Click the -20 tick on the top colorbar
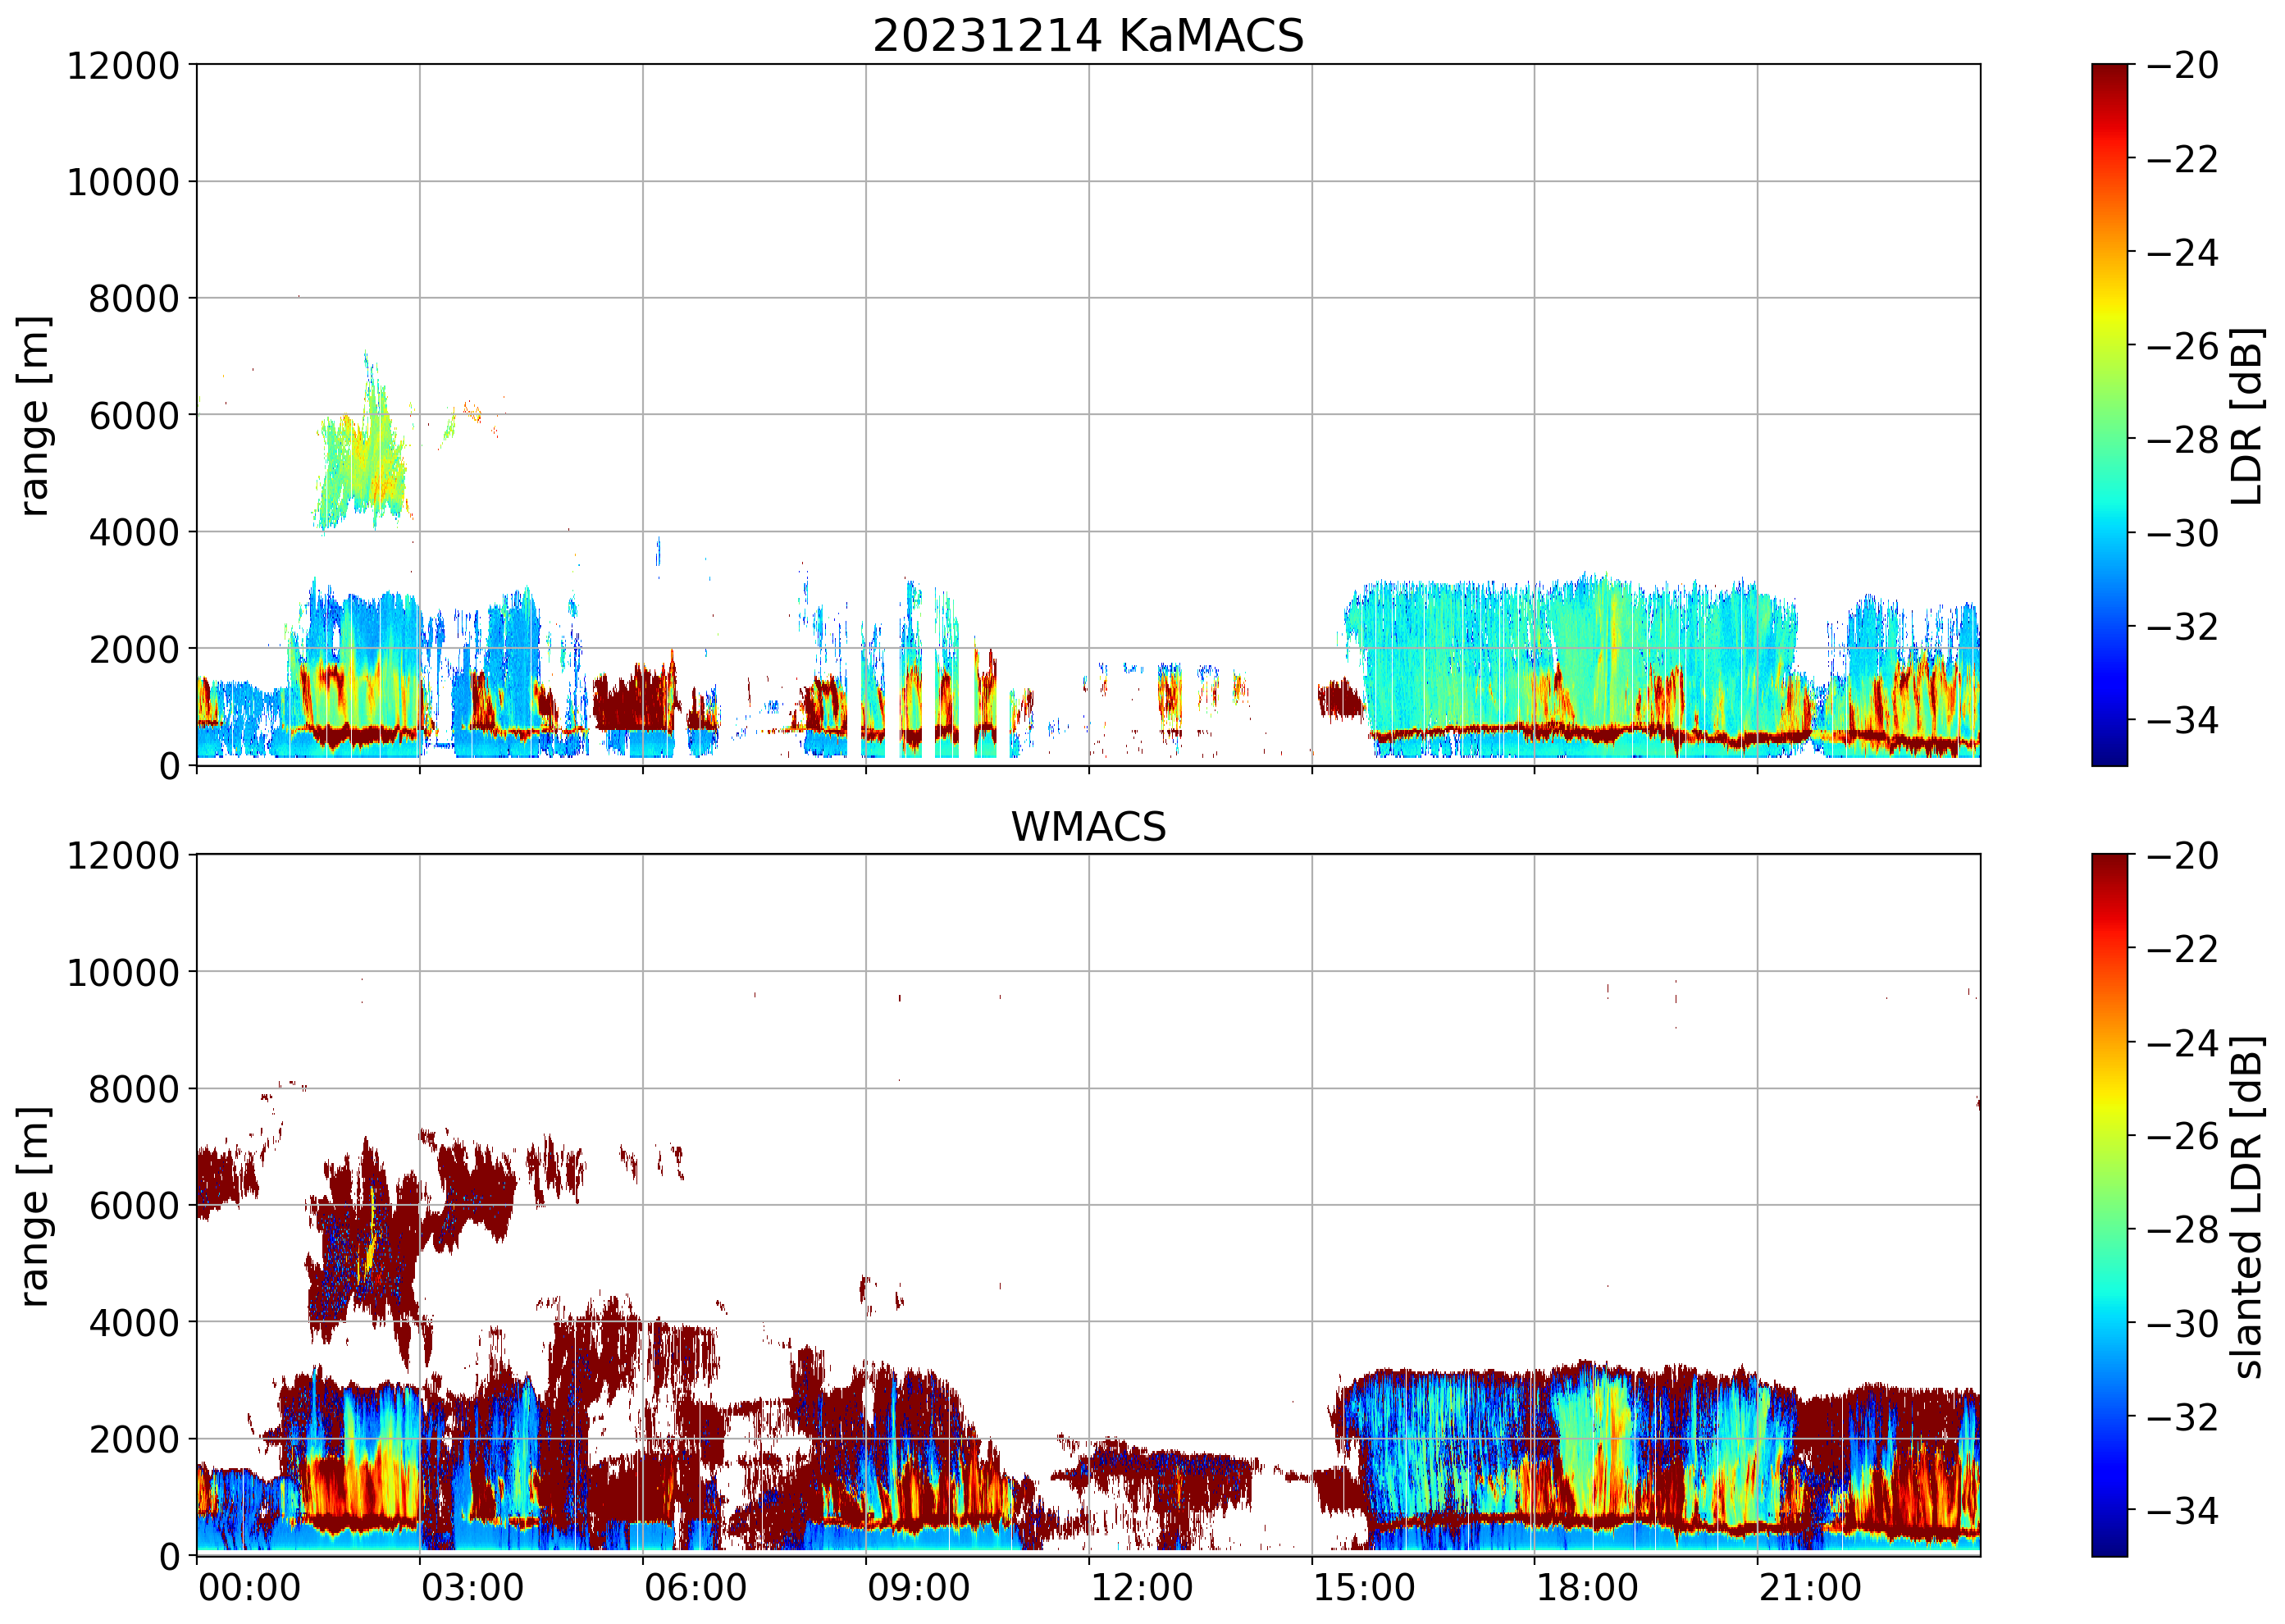Viewport: 2285px width, 1624px height. coord(2182,66)
